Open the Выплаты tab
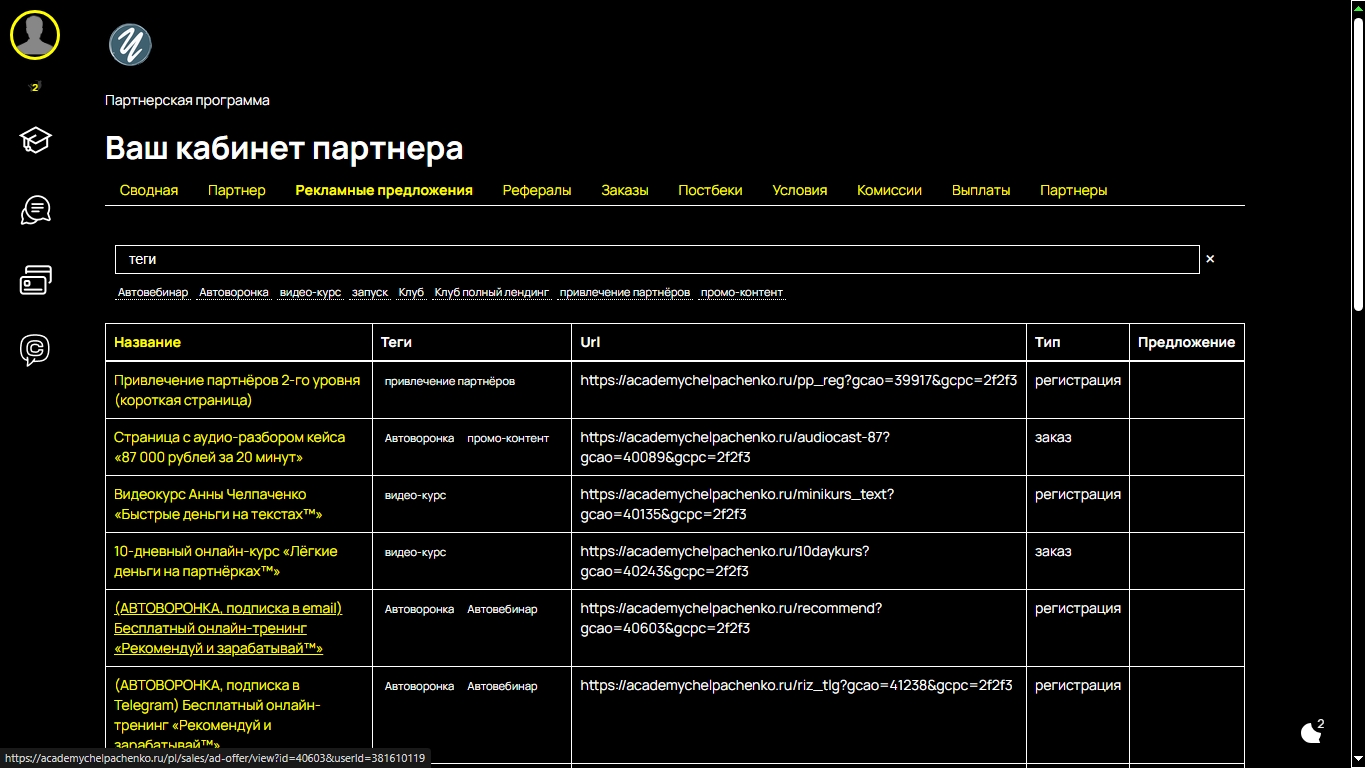 click(x=981, y=189)
